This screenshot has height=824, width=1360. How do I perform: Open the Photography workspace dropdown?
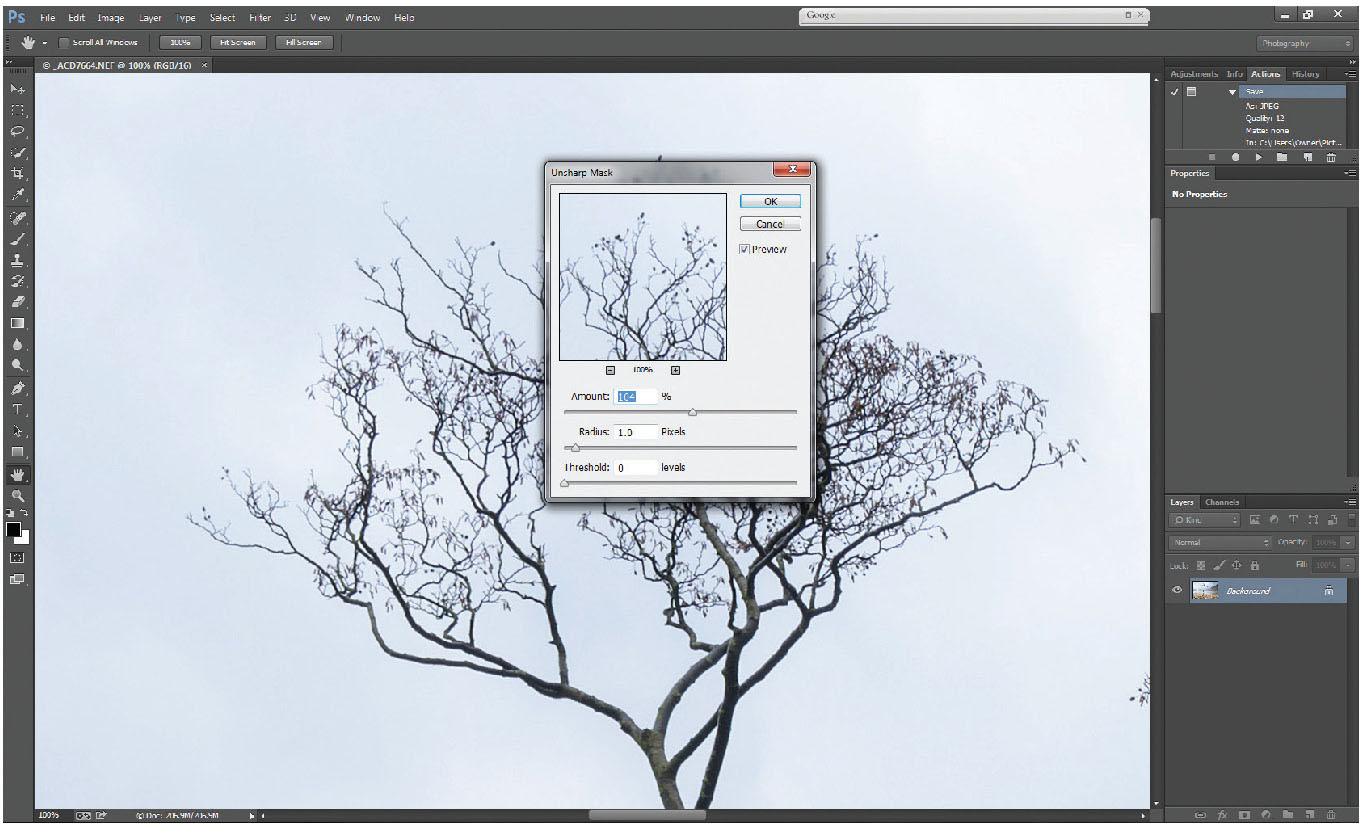[x=1304, y=43]
